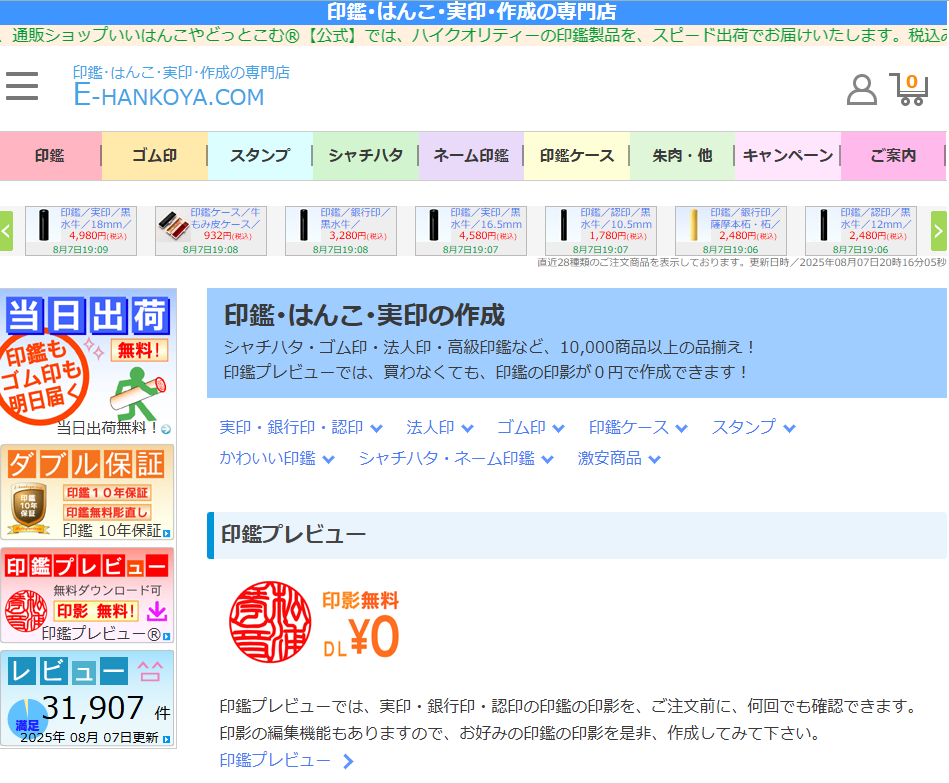Open the ダブル保証 10-year warranty banner
The image size is (949, 783).
pos(88,493)
